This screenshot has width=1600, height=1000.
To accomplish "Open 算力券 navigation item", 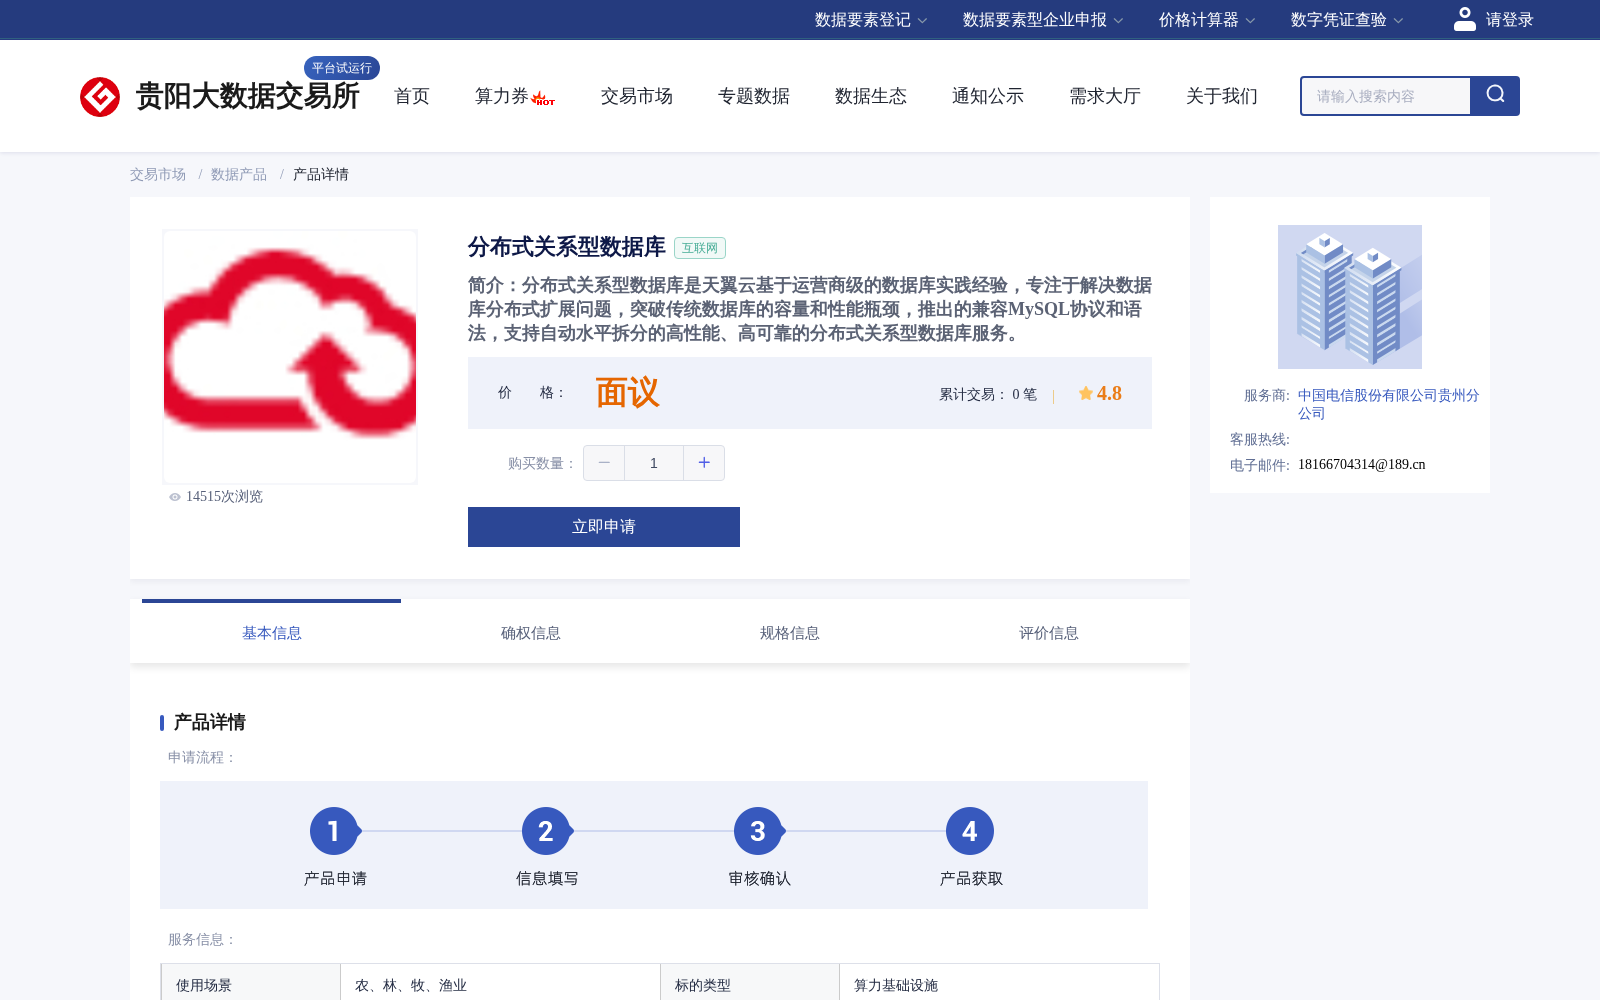I will 501,96.
